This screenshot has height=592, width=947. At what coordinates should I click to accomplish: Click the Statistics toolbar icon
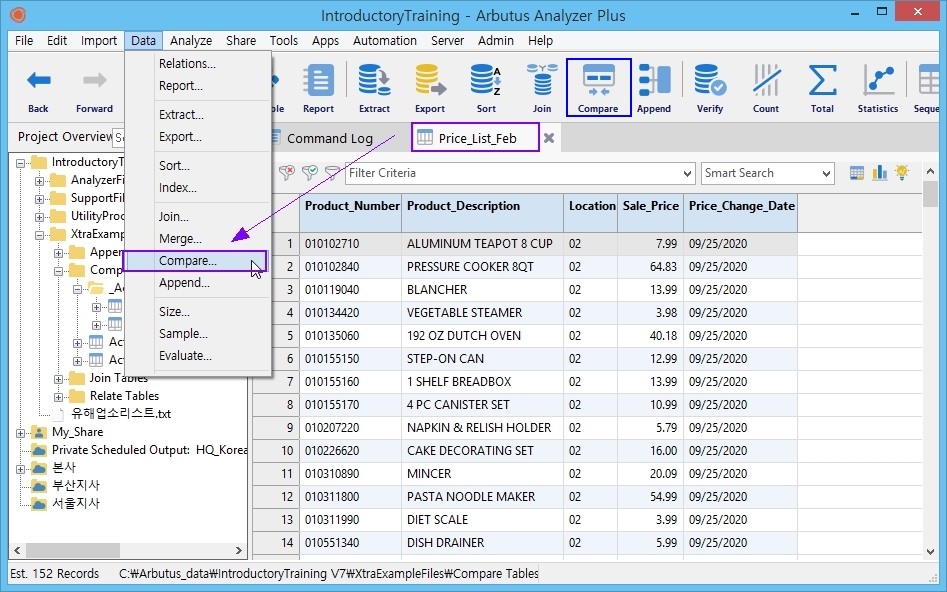878,80
